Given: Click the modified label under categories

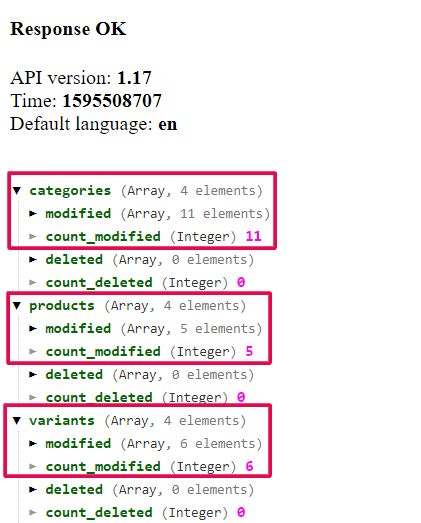Looking at the screenshot, I should click(78, 214).
